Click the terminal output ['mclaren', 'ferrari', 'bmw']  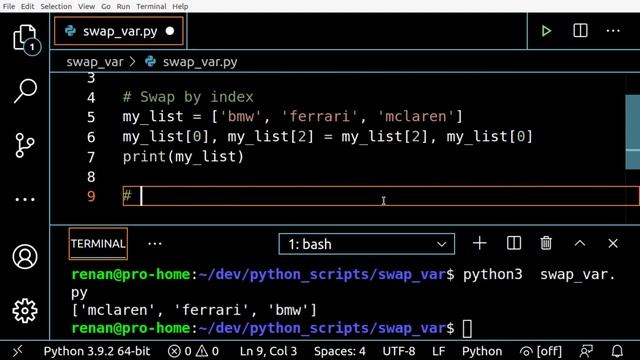194,310
